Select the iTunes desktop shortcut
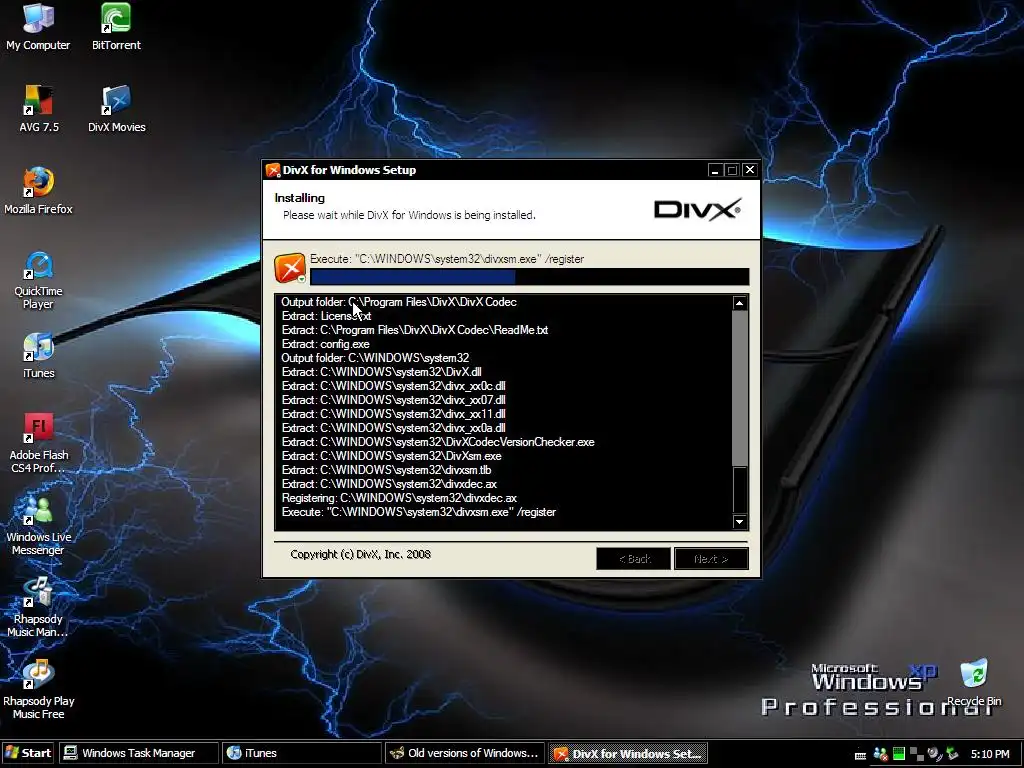The width and height of the screenshot is (1024, 768). pyautogui.click(x=39, y=356)
